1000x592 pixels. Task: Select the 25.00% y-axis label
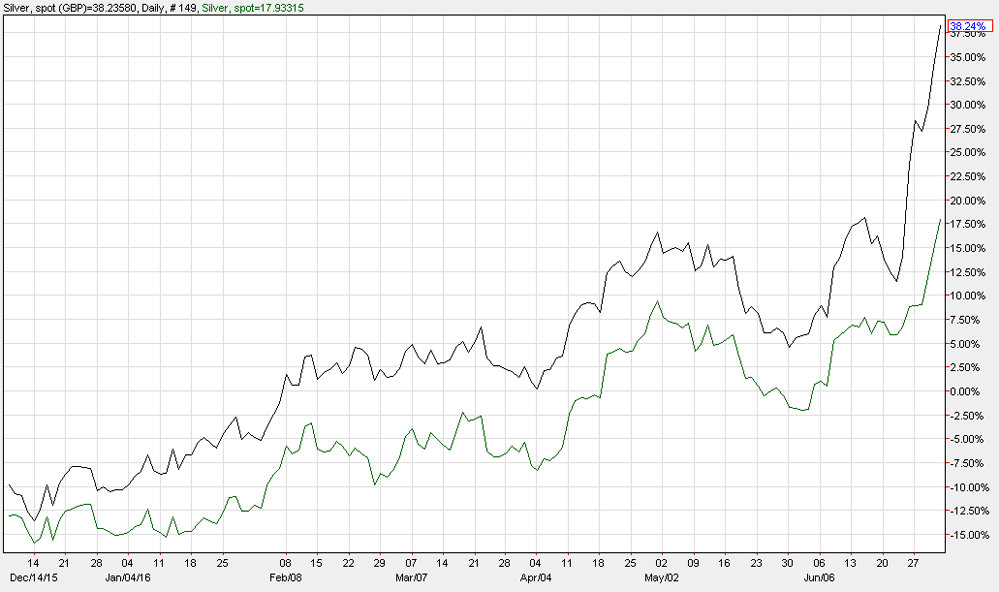coord(967,152)
